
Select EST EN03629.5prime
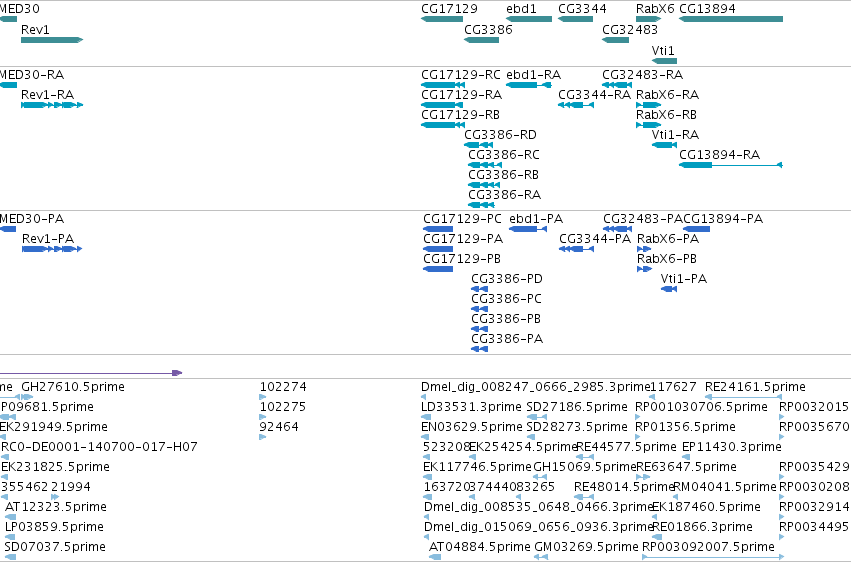tap(472, 427)
